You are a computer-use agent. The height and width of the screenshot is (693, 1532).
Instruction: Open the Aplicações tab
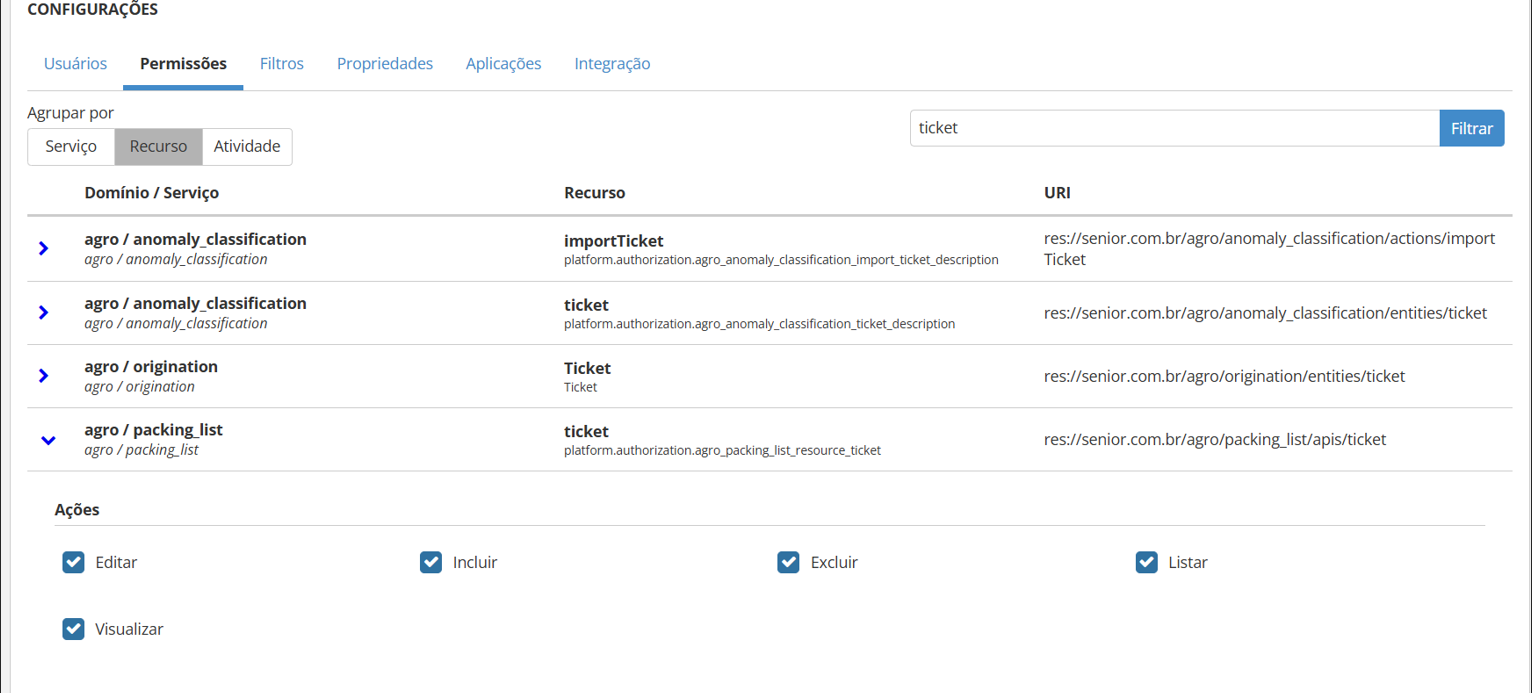(x=503, y=64)
